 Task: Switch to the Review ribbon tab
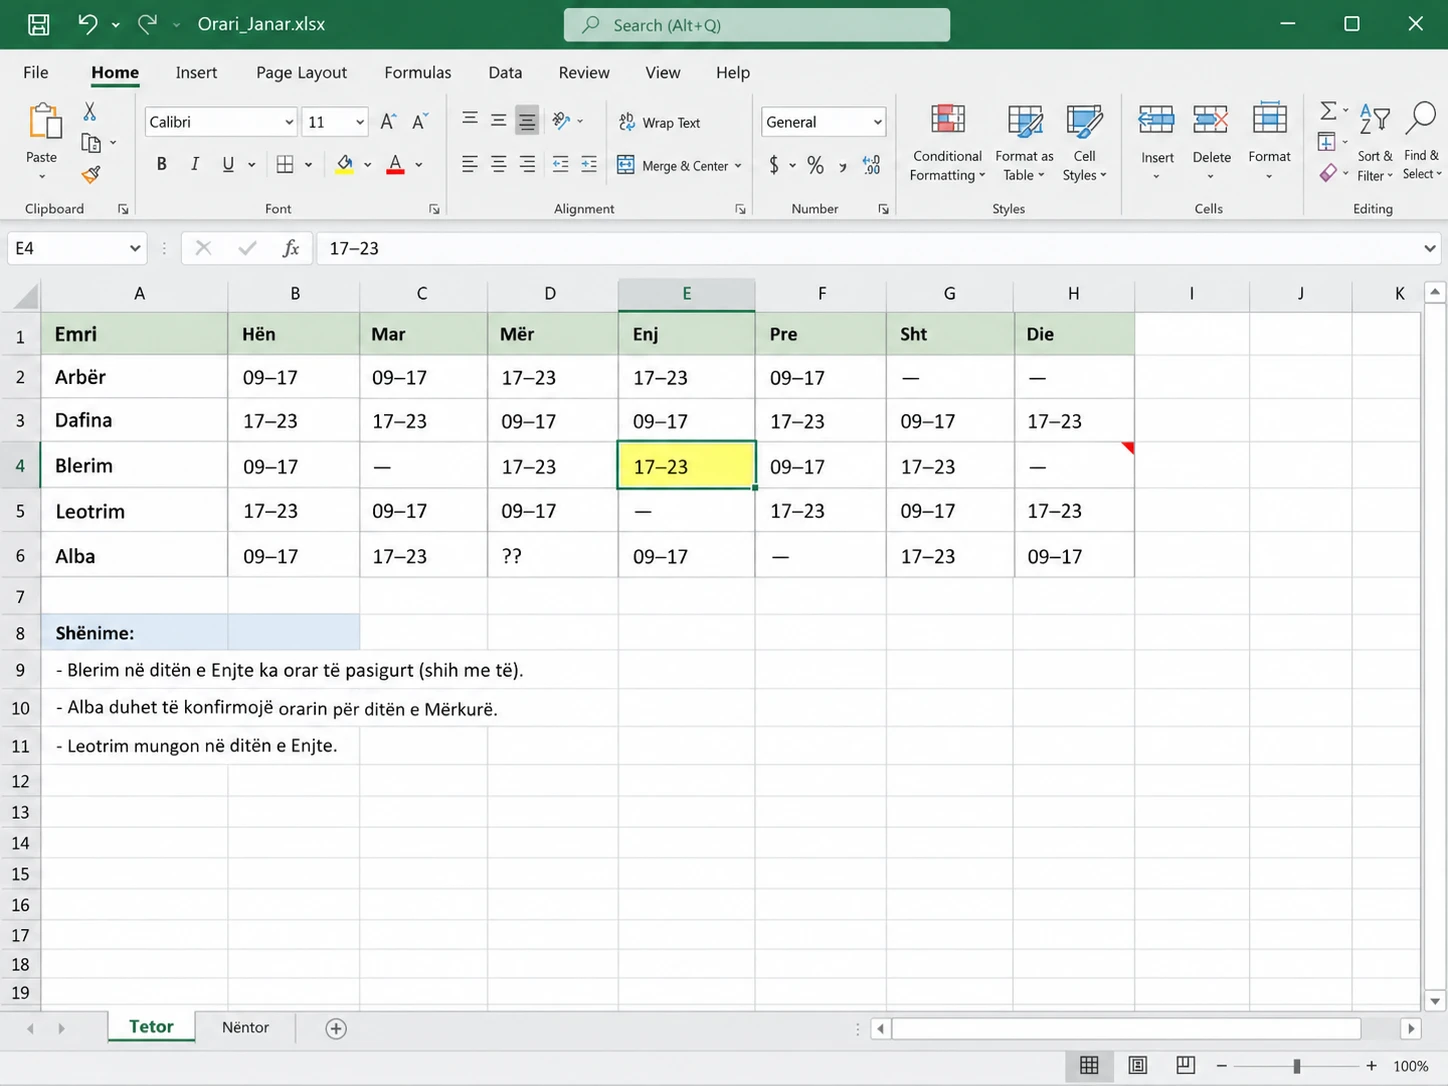coord(584,72)
